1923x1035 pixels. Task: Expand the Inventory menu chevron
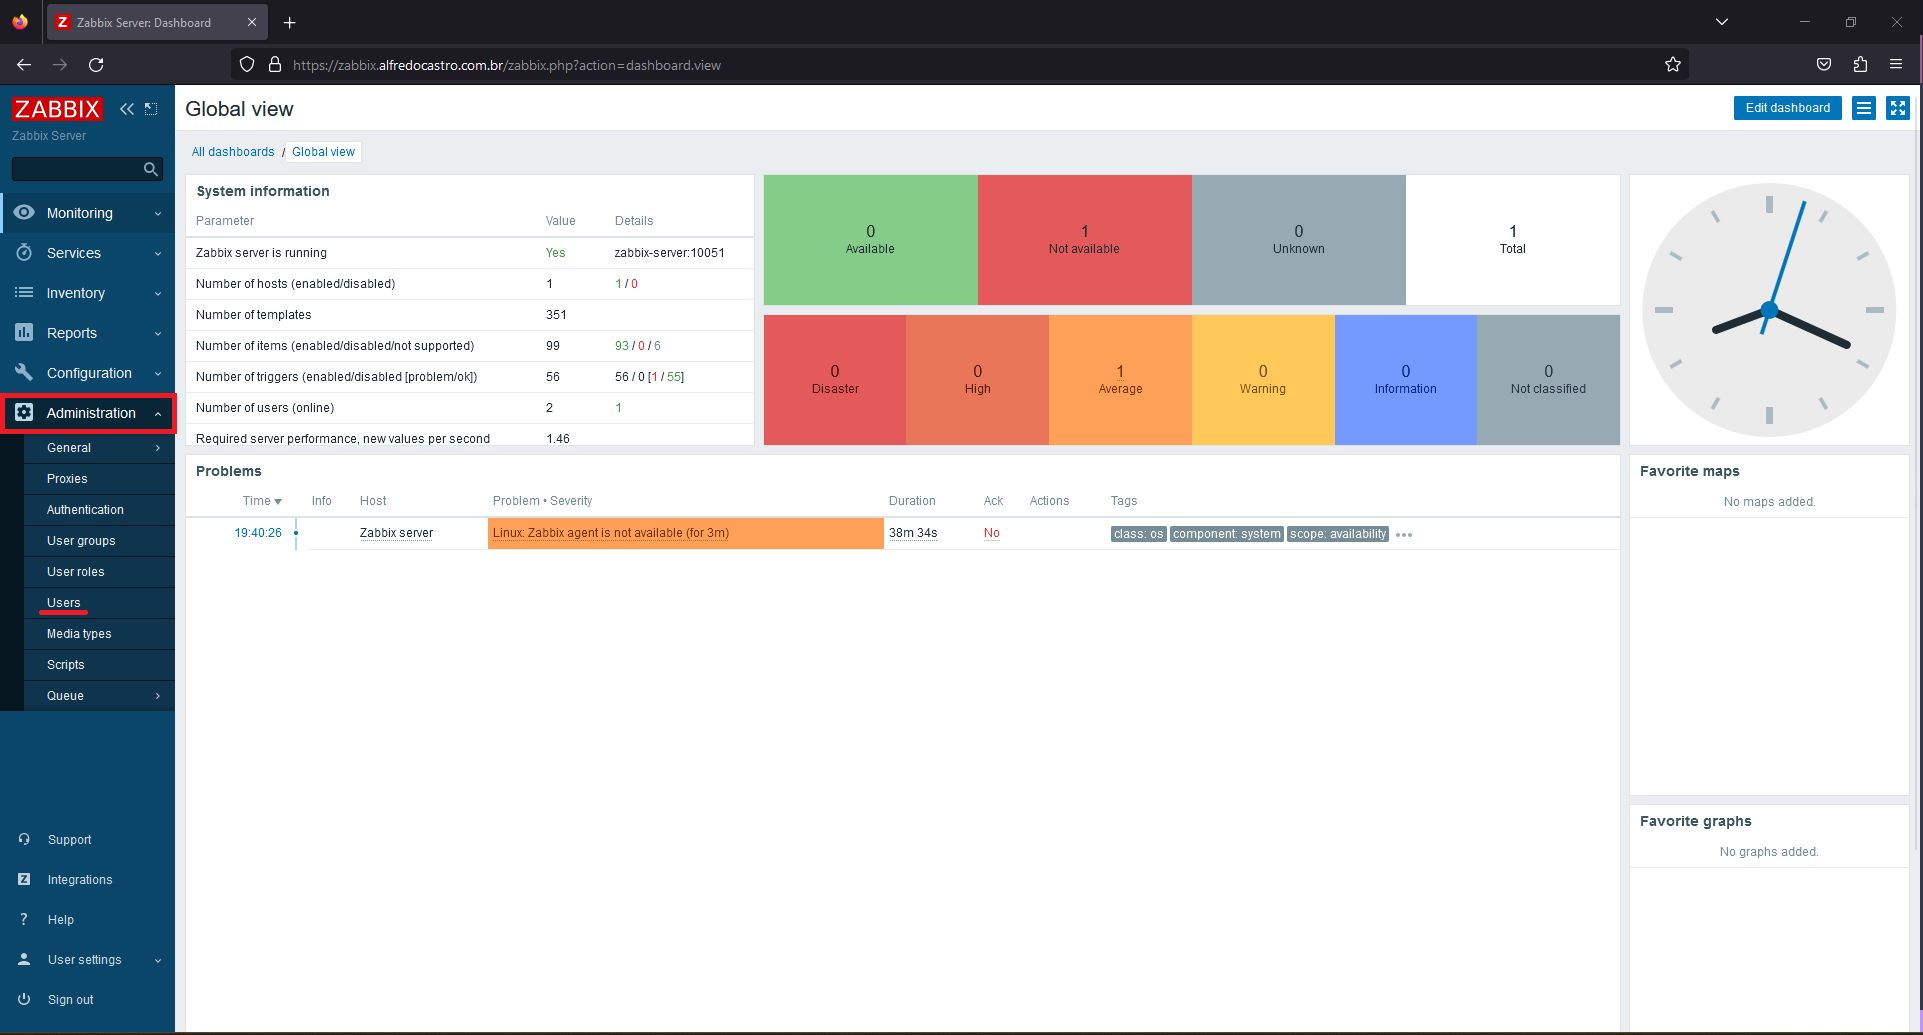point(158,293)
